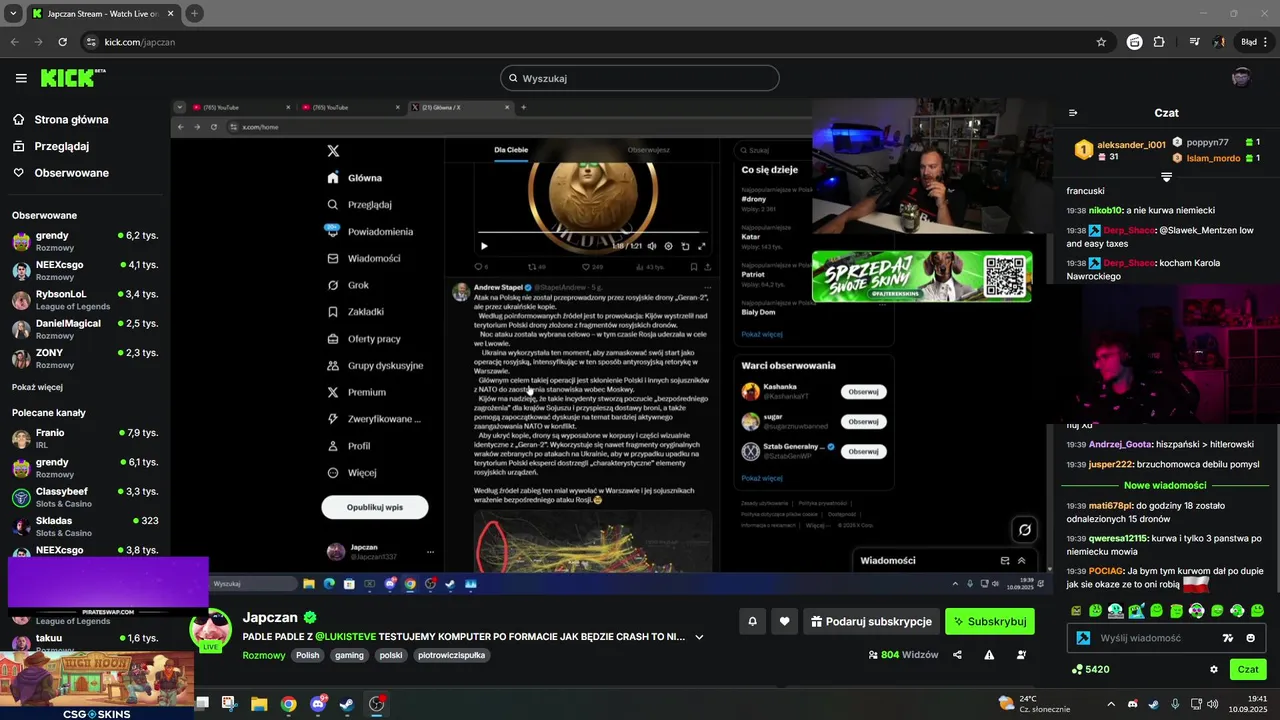Send message with green Czat button
This screenshot has width=1280, height=720.
click(1248, 669)
